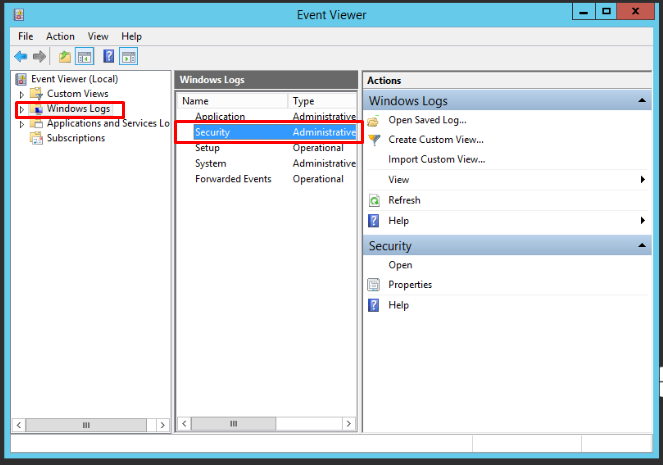Expand the Custom Views tree node
663x465 pixels.
(22, 94)
